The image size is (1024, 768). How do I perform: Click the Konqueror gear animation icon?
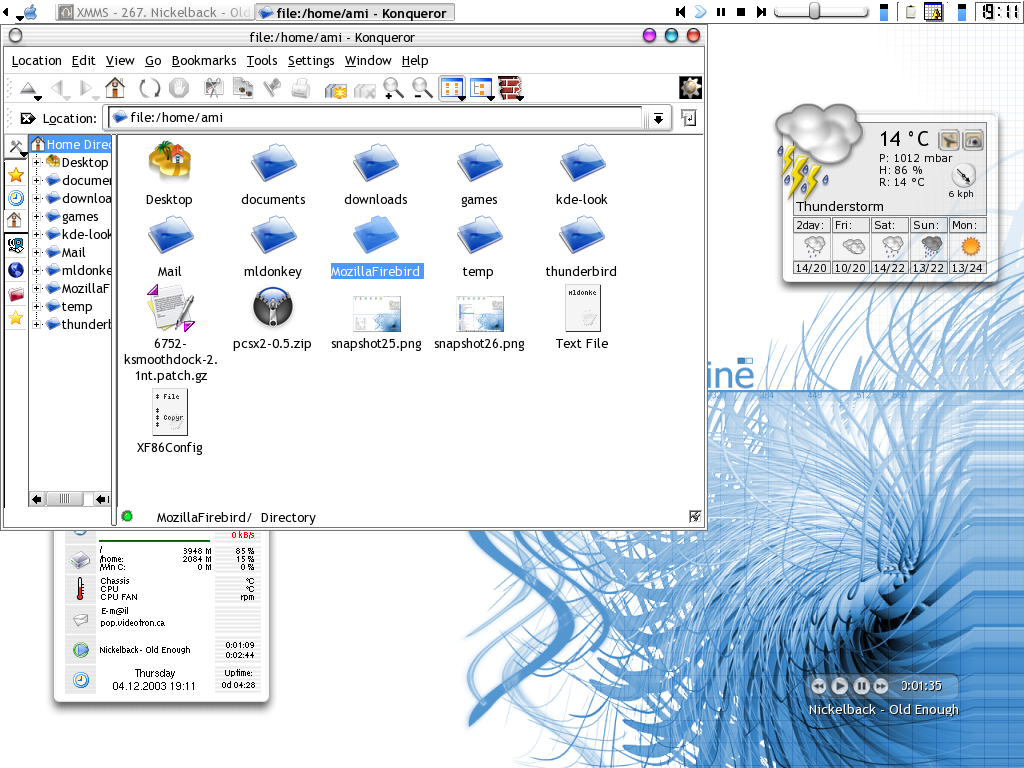[690, 88]
